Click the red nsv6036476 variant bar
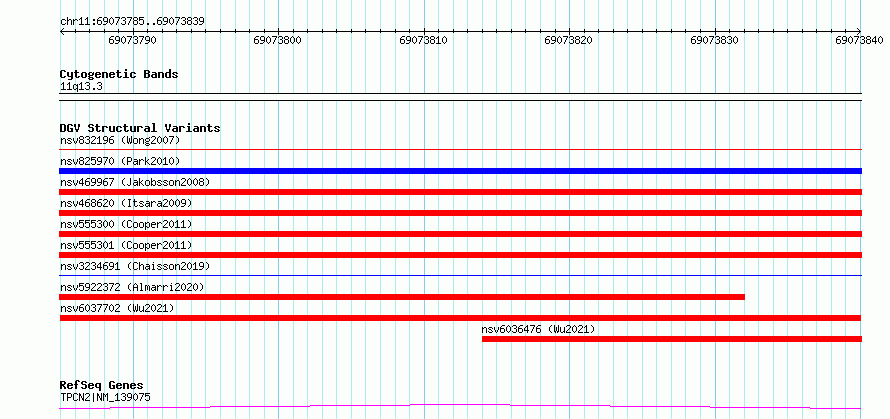 tap(672, 339)
